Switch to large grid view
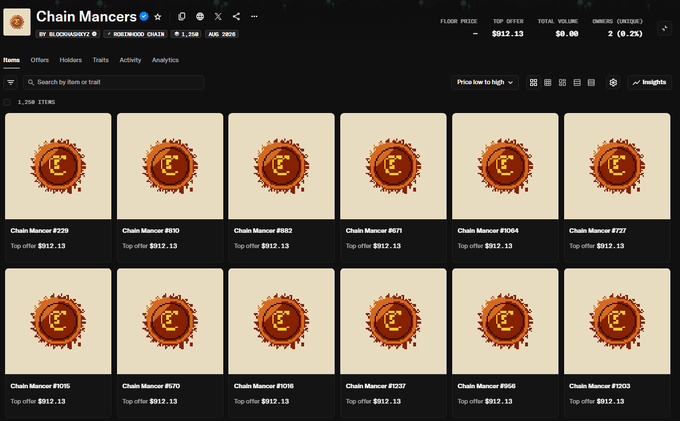The image size is (680, 421). point(533,82)
